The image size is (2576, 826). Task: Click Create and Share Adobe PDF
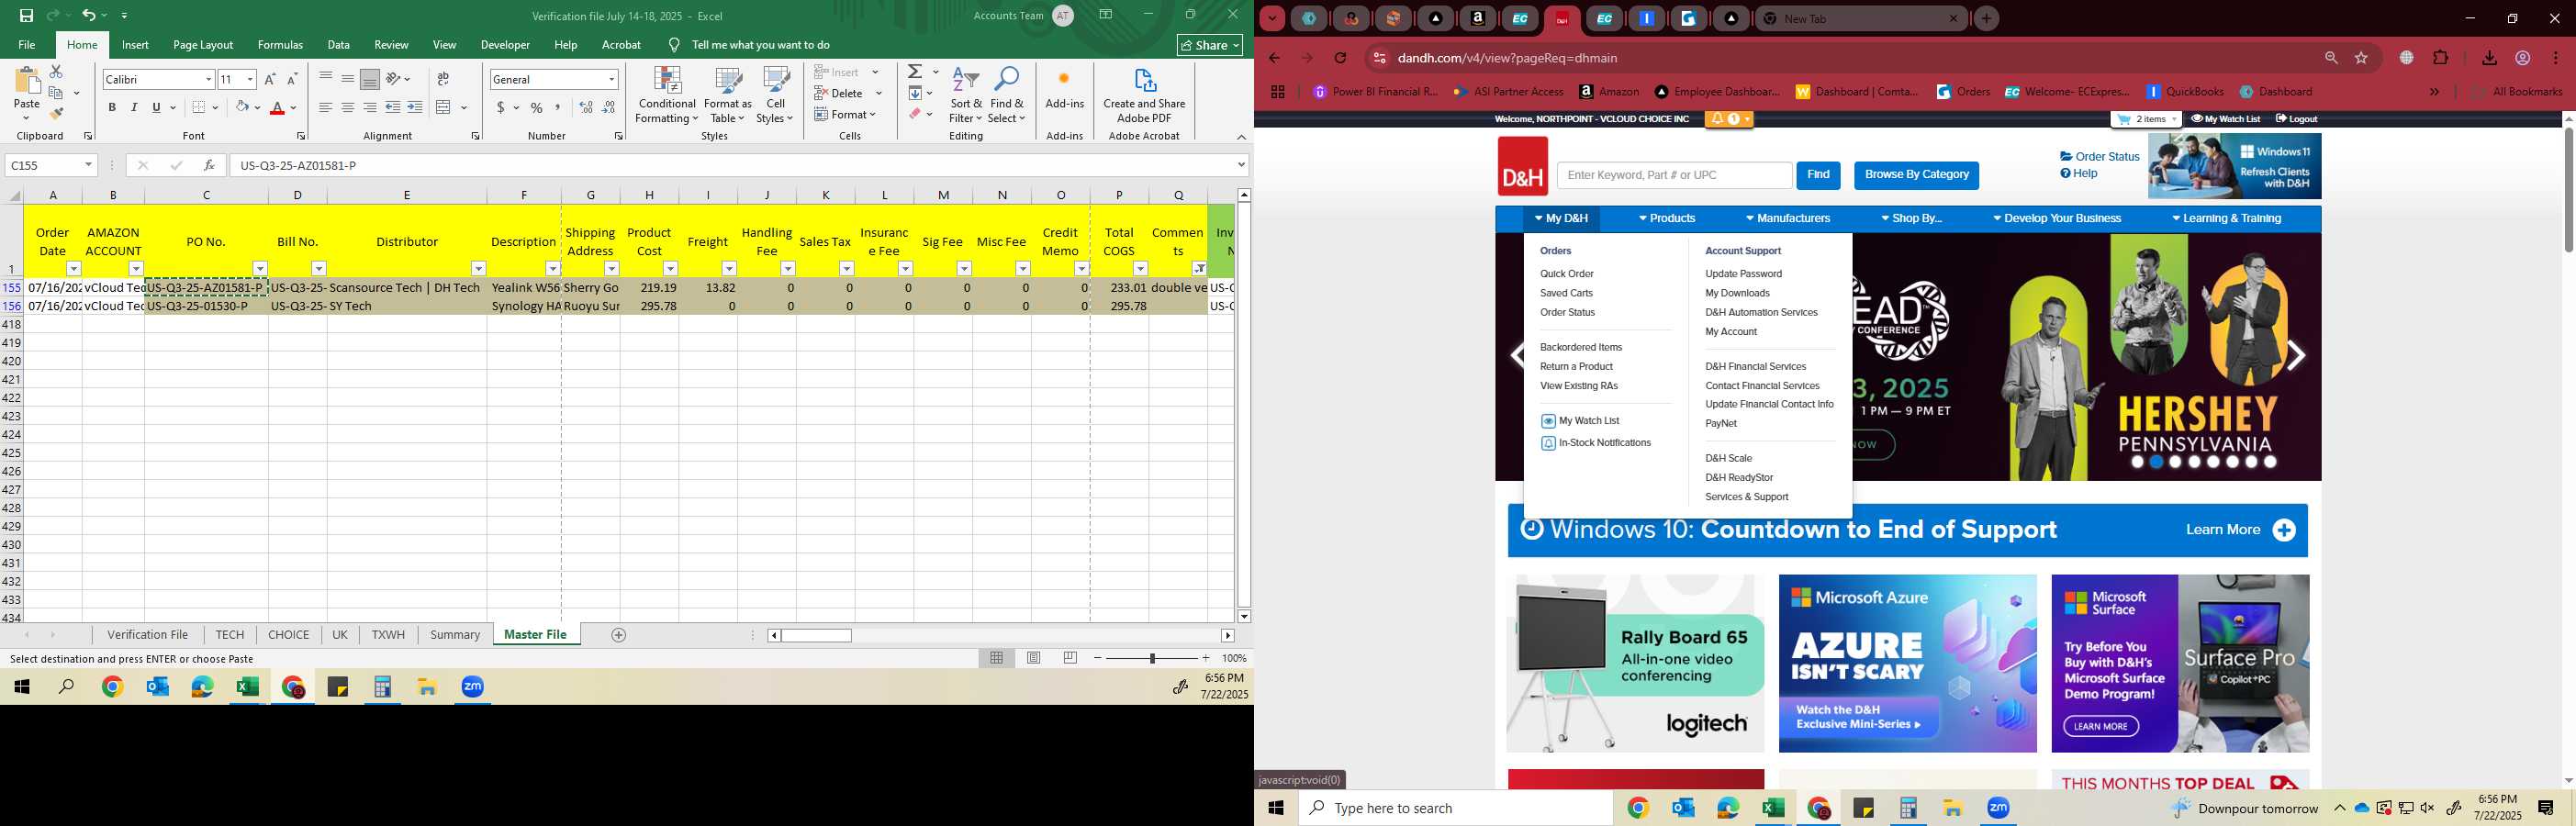(1144, 96)
